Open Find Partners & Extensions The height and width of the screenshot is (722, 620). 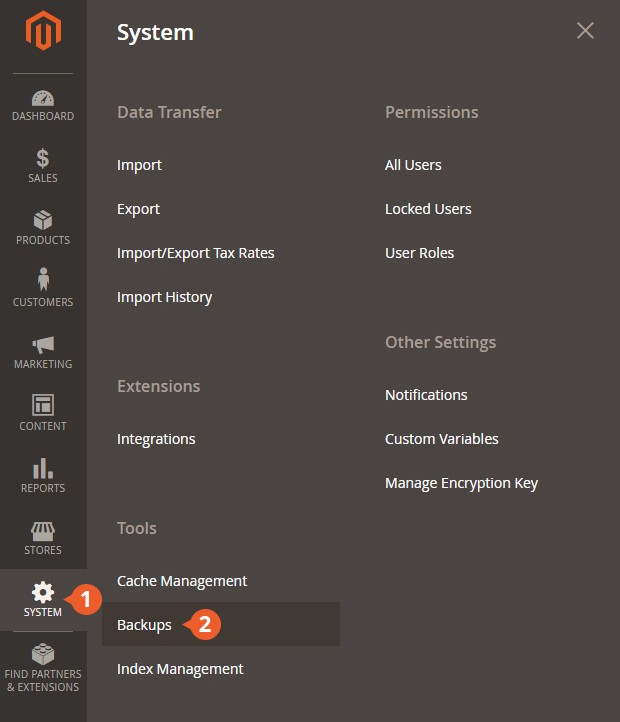tap(43, 668)
